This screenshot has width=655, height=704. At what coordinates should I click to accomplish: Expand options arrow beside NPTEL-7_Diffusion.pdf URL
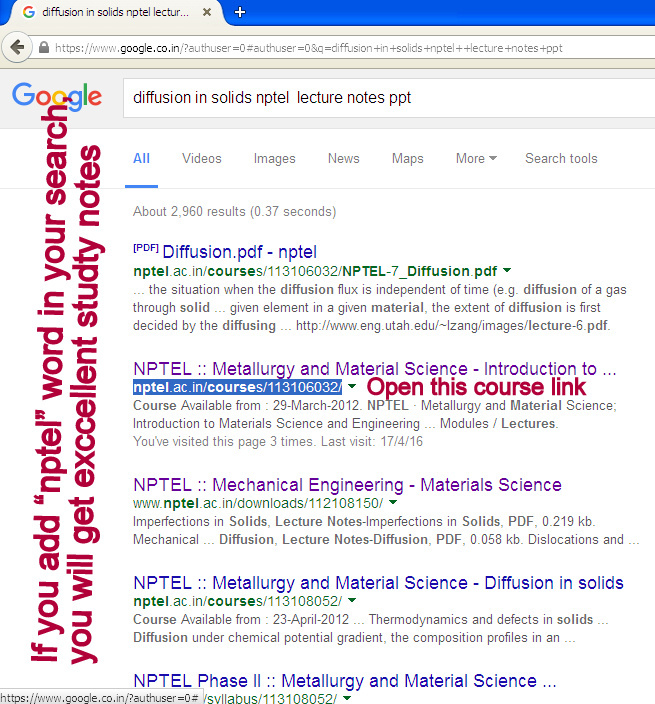point(507,270)
